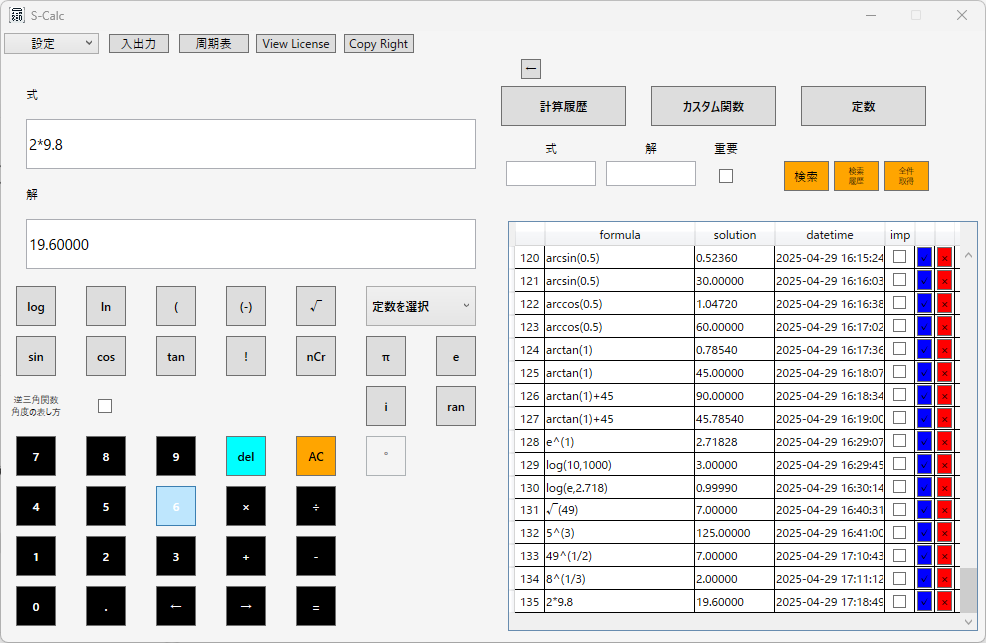This screenshot has width=986, height=643.
Task: Click the 解 search filter field
Action: pos(651,173)
